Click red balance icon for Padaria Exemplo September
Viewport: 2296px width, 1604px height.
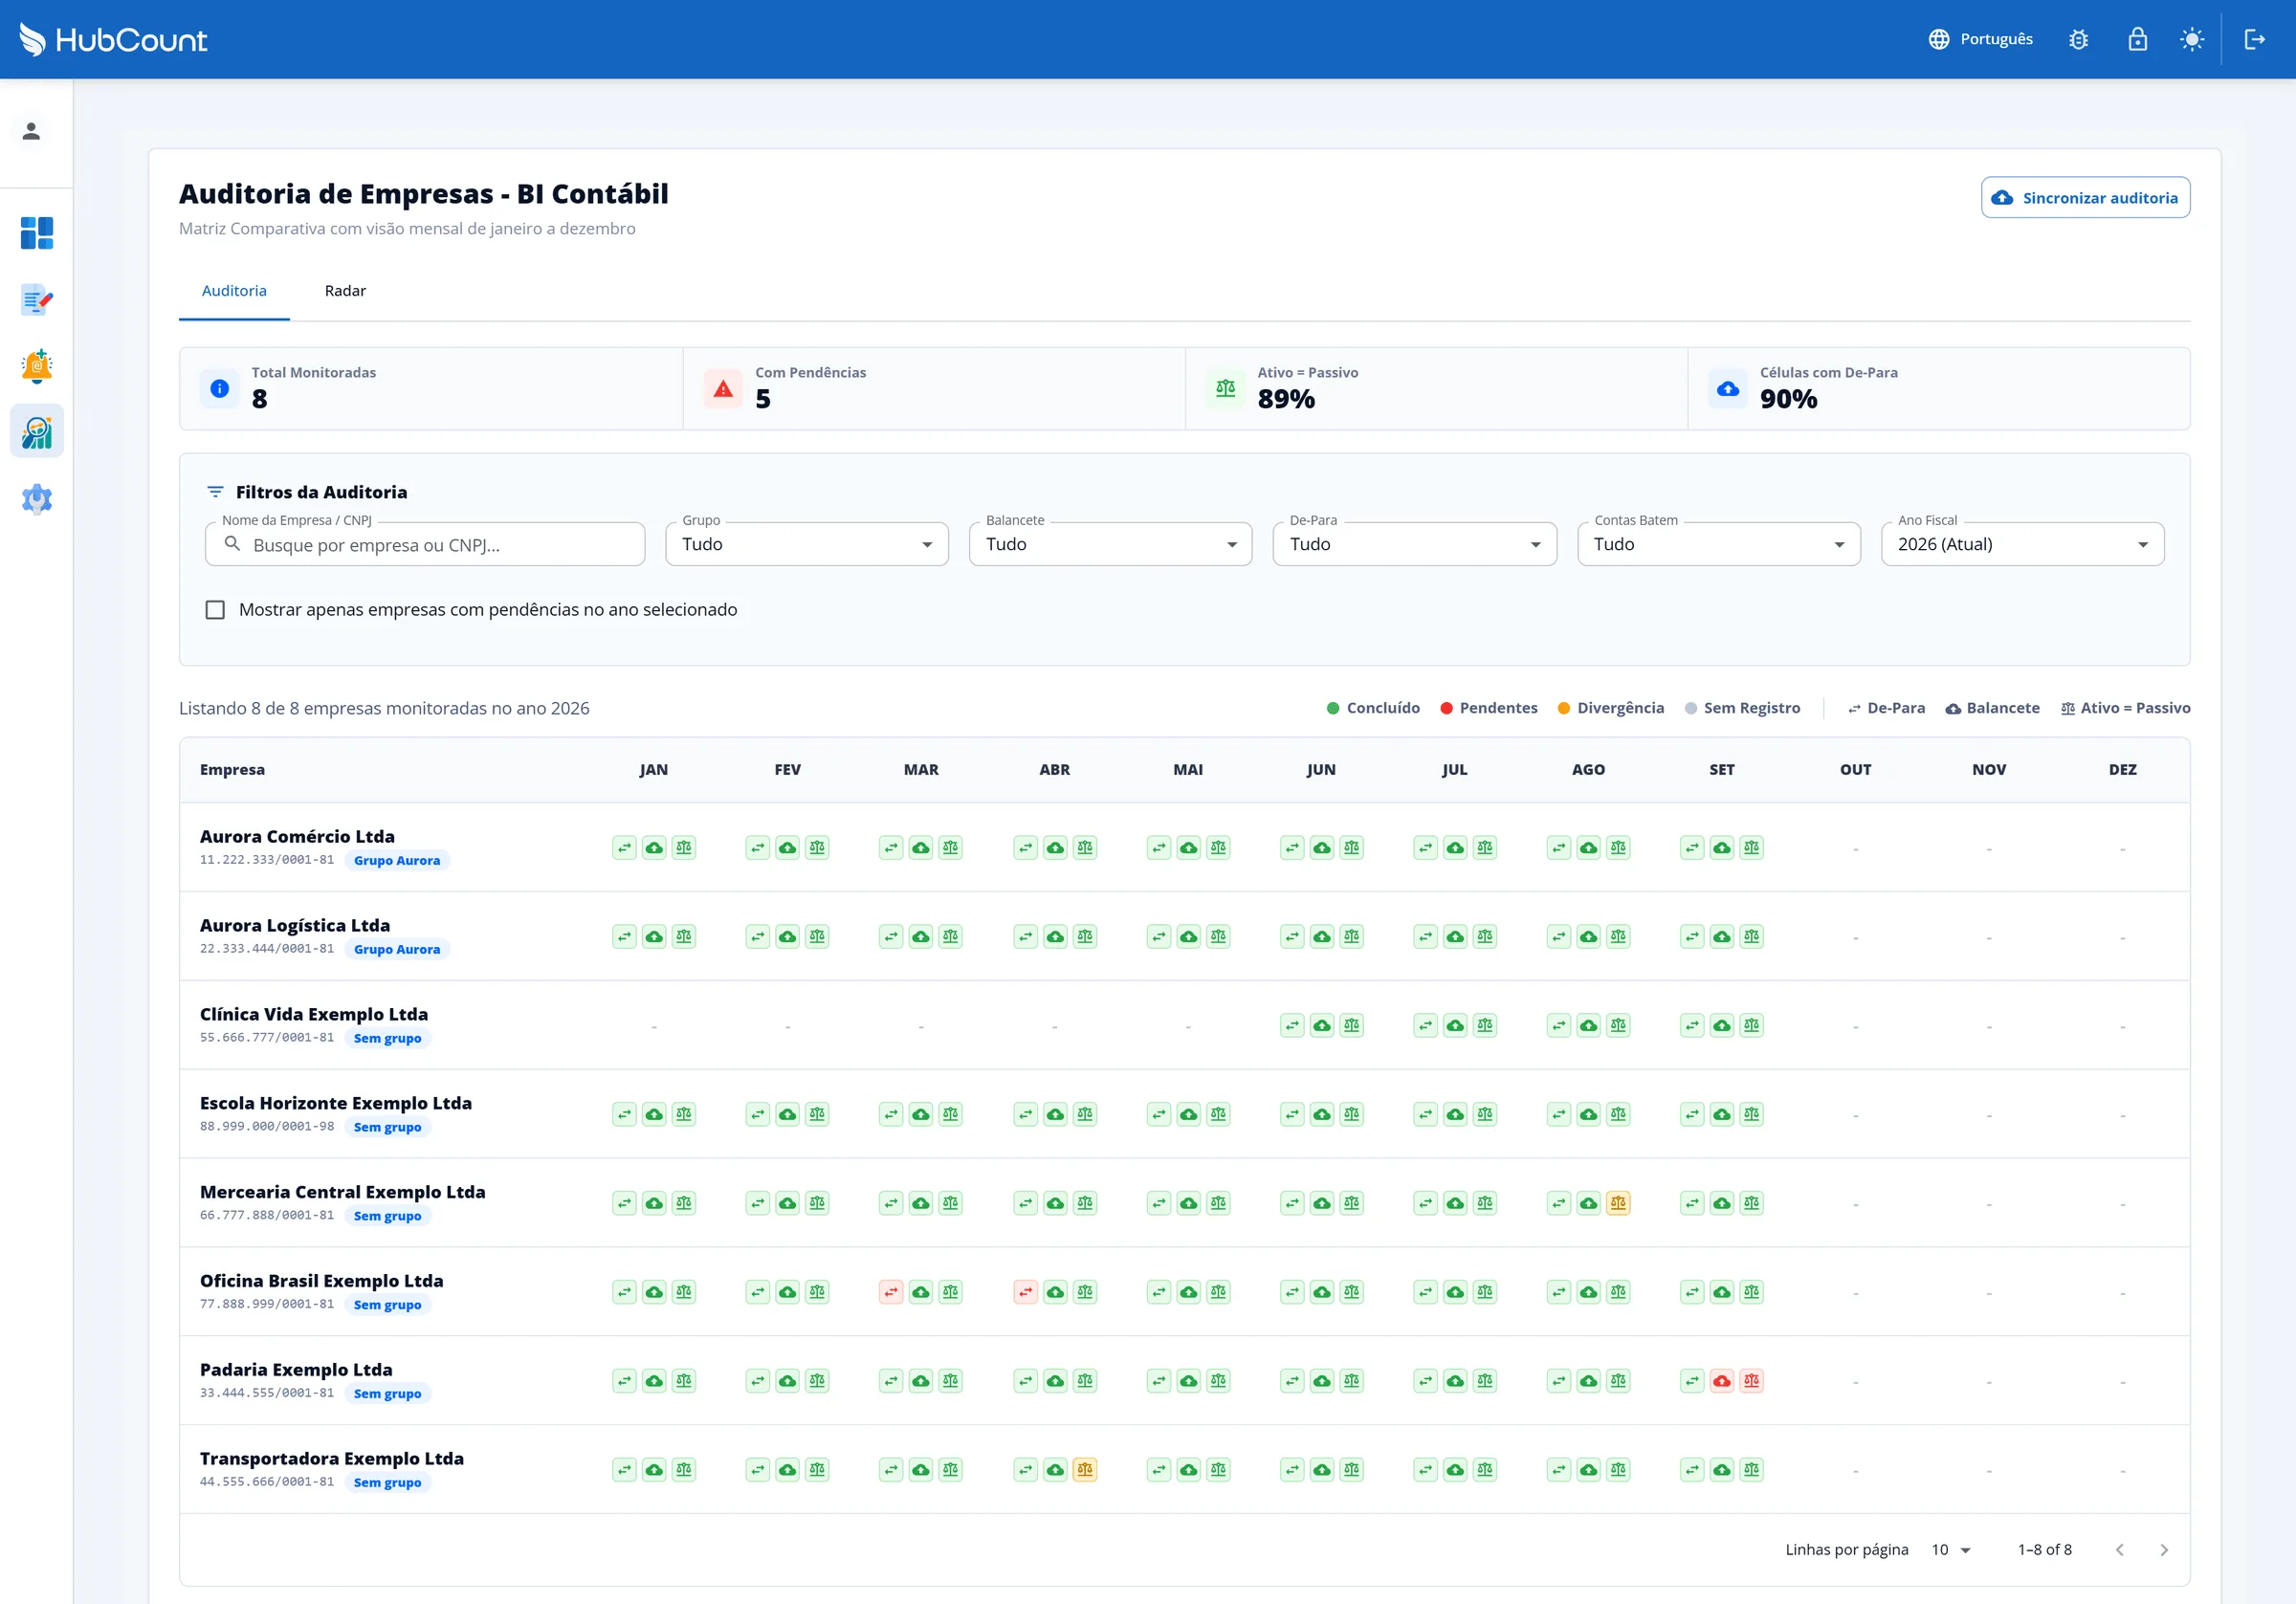coord(1751,1381)
